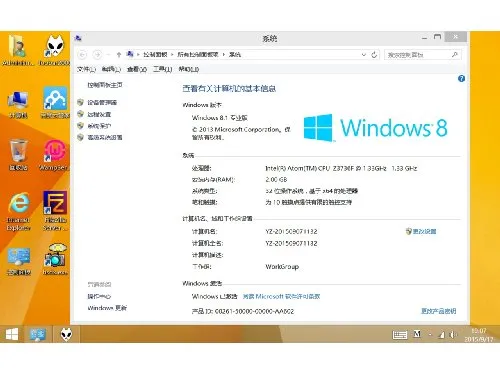
Task: Select the Recycle Bin desktop icon
Action: pyautogui.click(x=18, y=155)
